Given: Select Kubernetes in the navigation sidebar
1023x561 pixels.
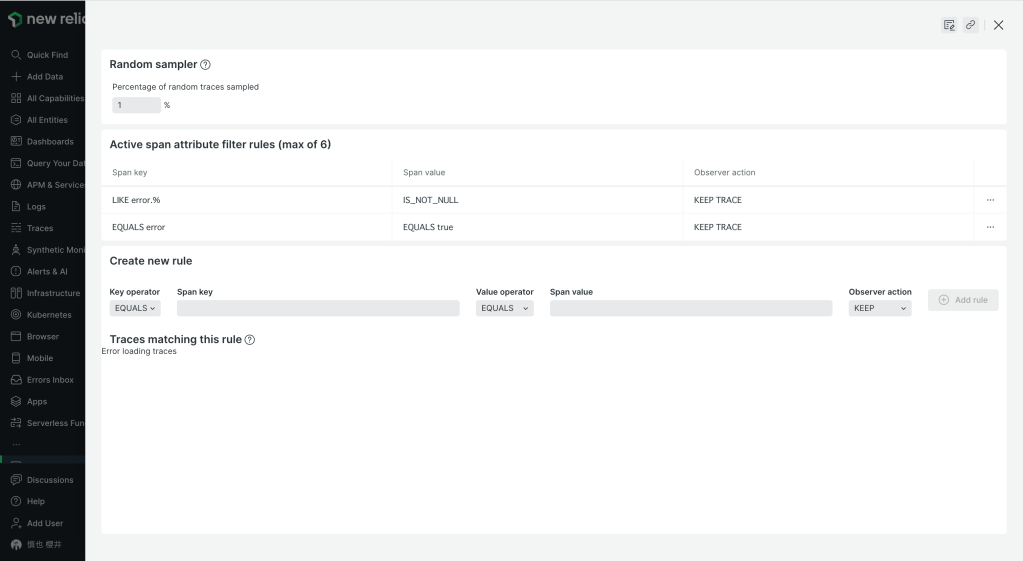Looking at the screenshot, I should 48,315.
